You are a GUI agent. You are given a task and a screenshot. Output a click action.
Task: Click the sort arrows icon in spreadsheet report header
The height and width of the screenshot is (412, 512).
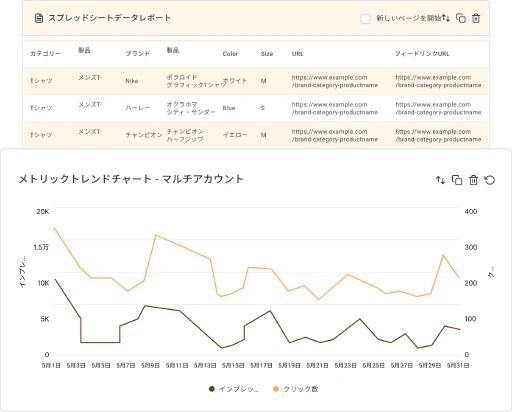click(446, 18)
